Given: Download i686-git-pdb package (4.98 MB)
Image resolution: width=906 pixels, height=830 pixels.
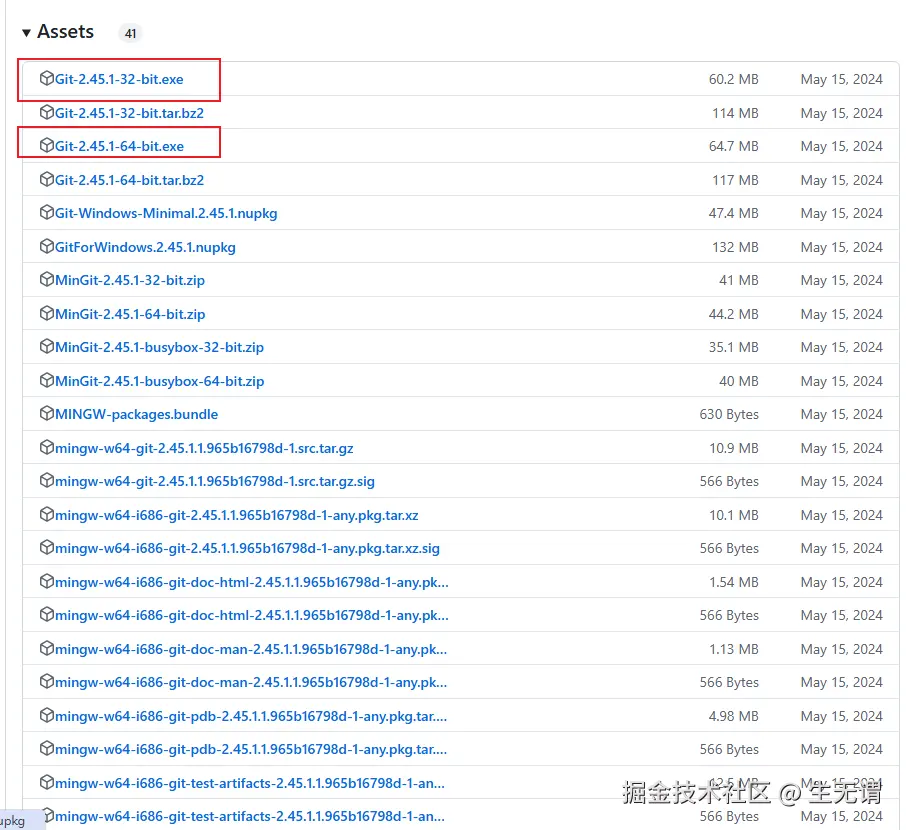Looking at the screenshot, I should [x=251, y=716].
